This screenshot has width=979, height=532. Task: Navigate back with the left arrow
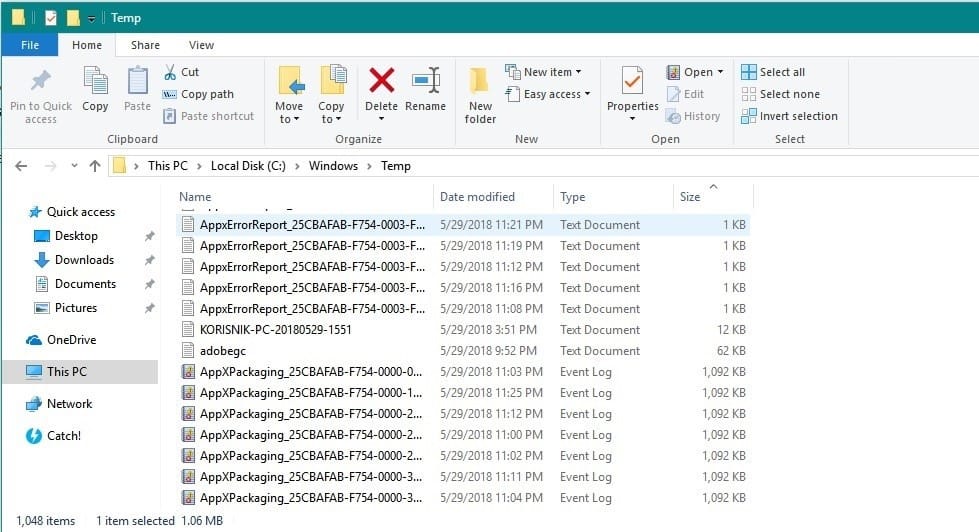point(21,166)
